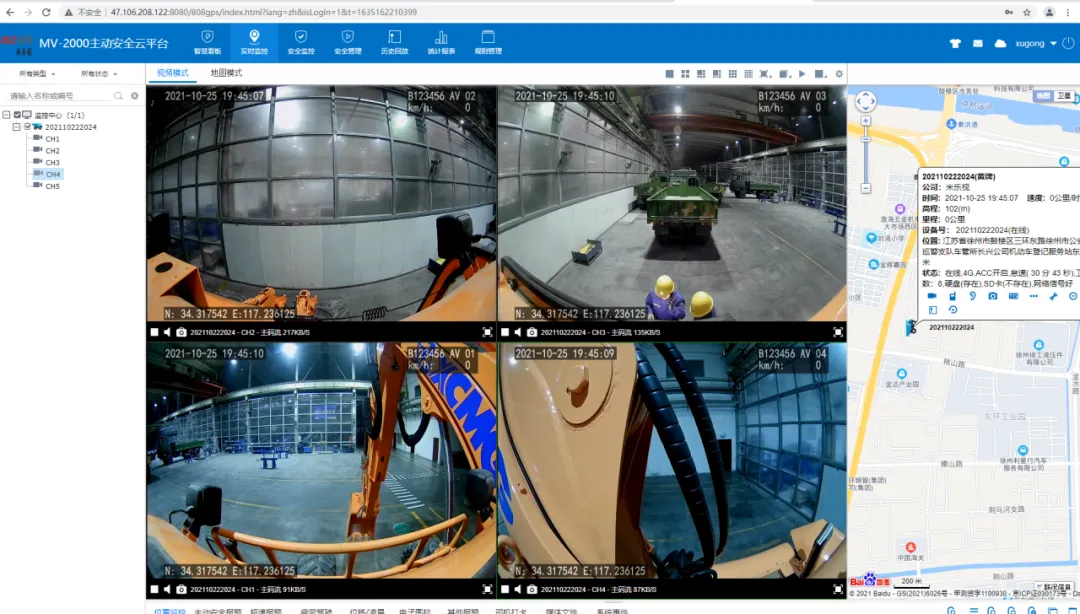1080x614 pixels.
Task: Open the 实时监控 real-time monitoring module
Action: (x=254, y=42)
